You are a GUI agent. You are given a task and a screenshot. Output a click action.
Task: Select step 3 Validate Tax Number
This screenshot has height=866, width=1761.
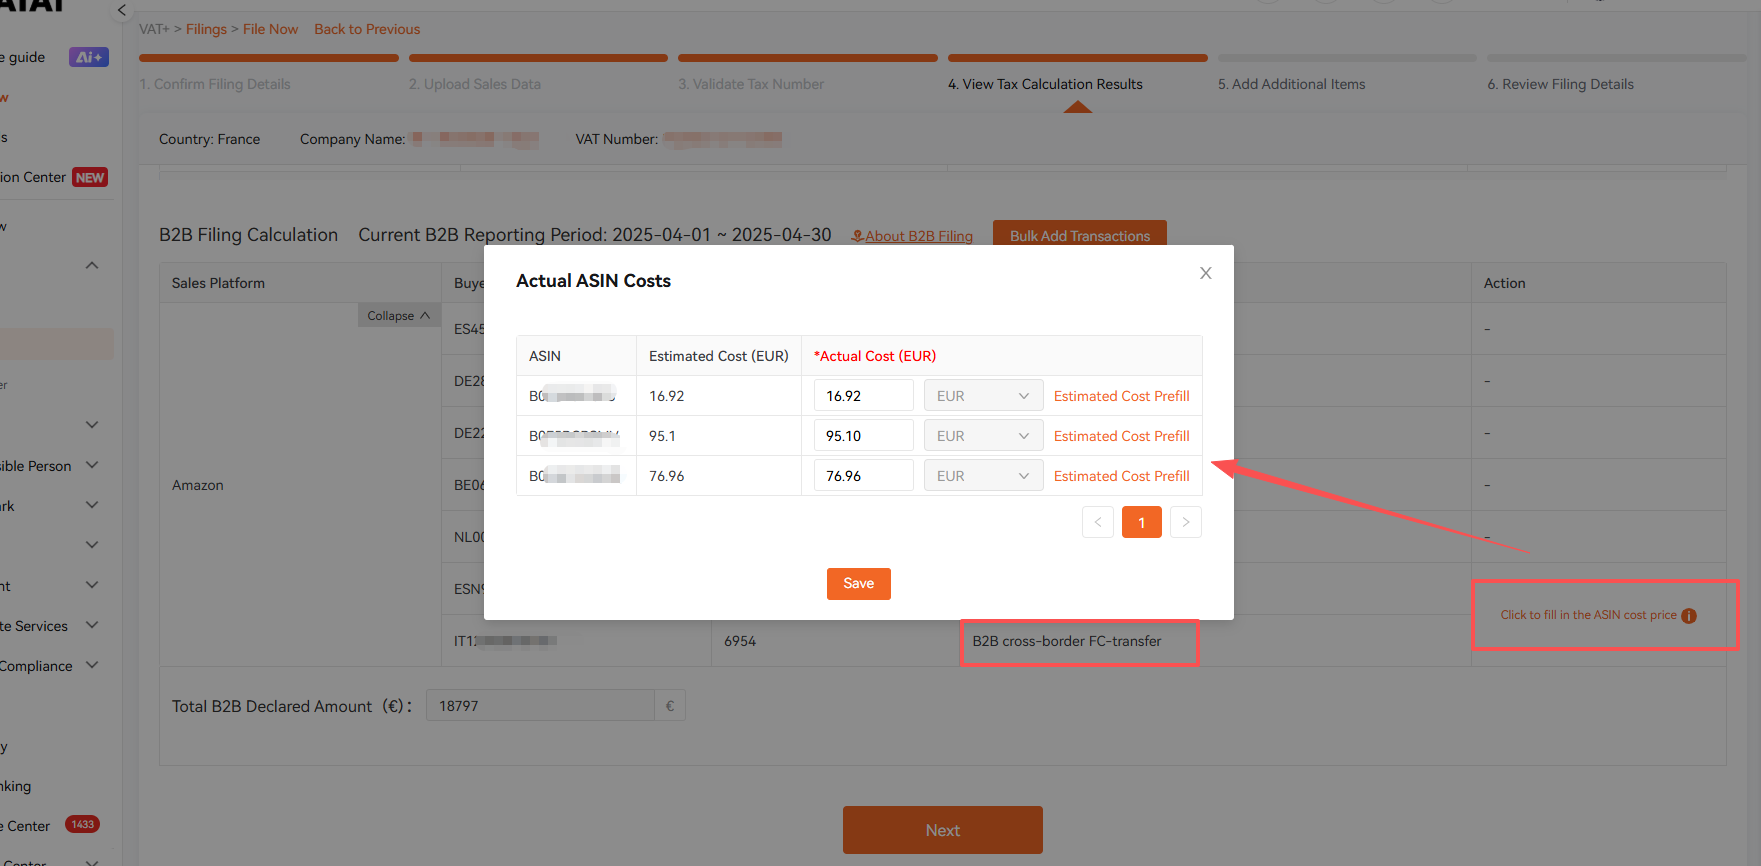[x=751, y=84]
